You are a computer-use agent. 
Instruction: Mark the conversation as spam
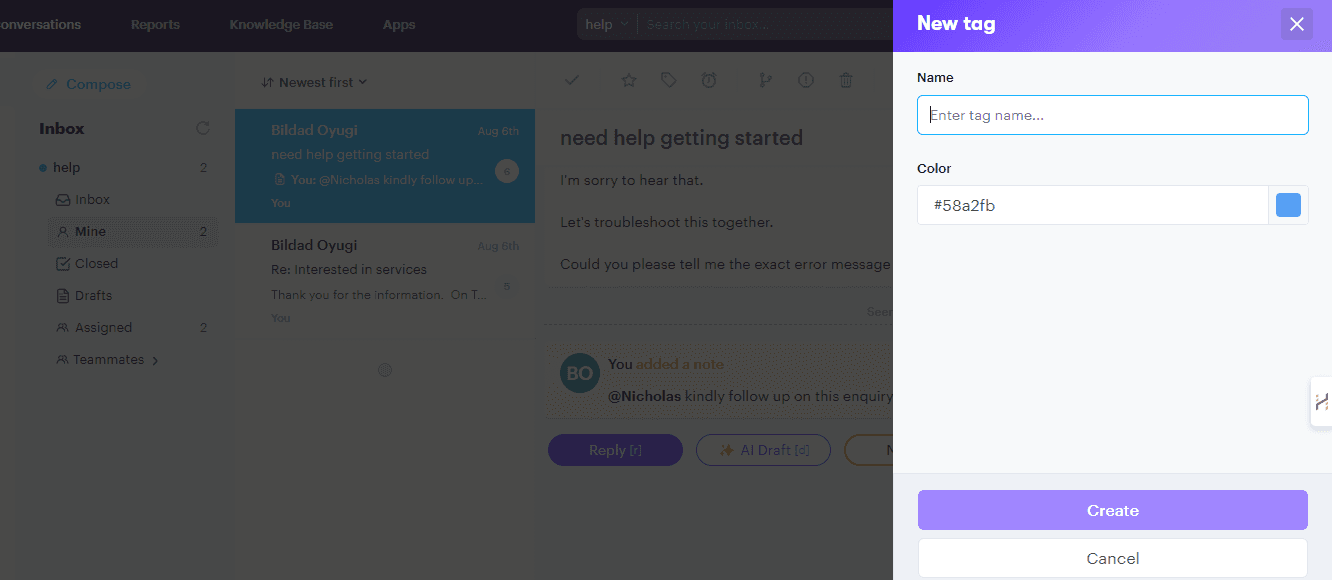806,80
